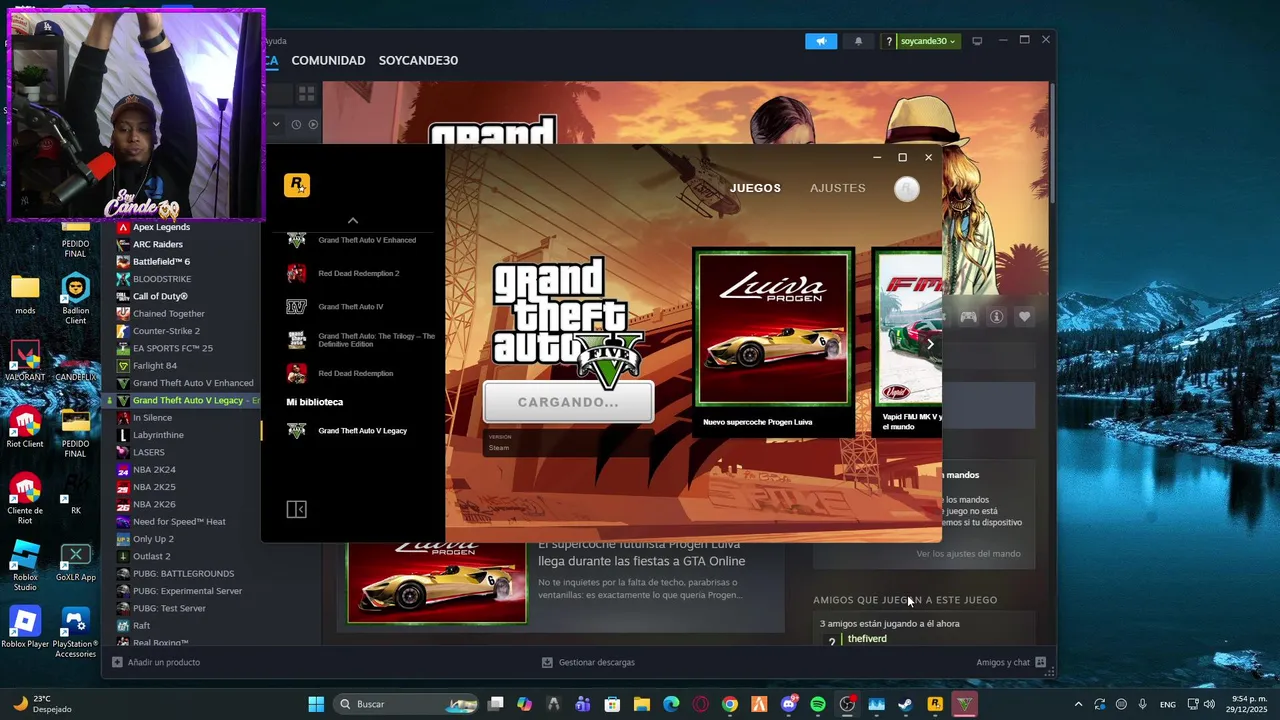Screen dimensions: 1280x720
Task: Open game info icon on Steam page
Action: (x=996, y=317)
